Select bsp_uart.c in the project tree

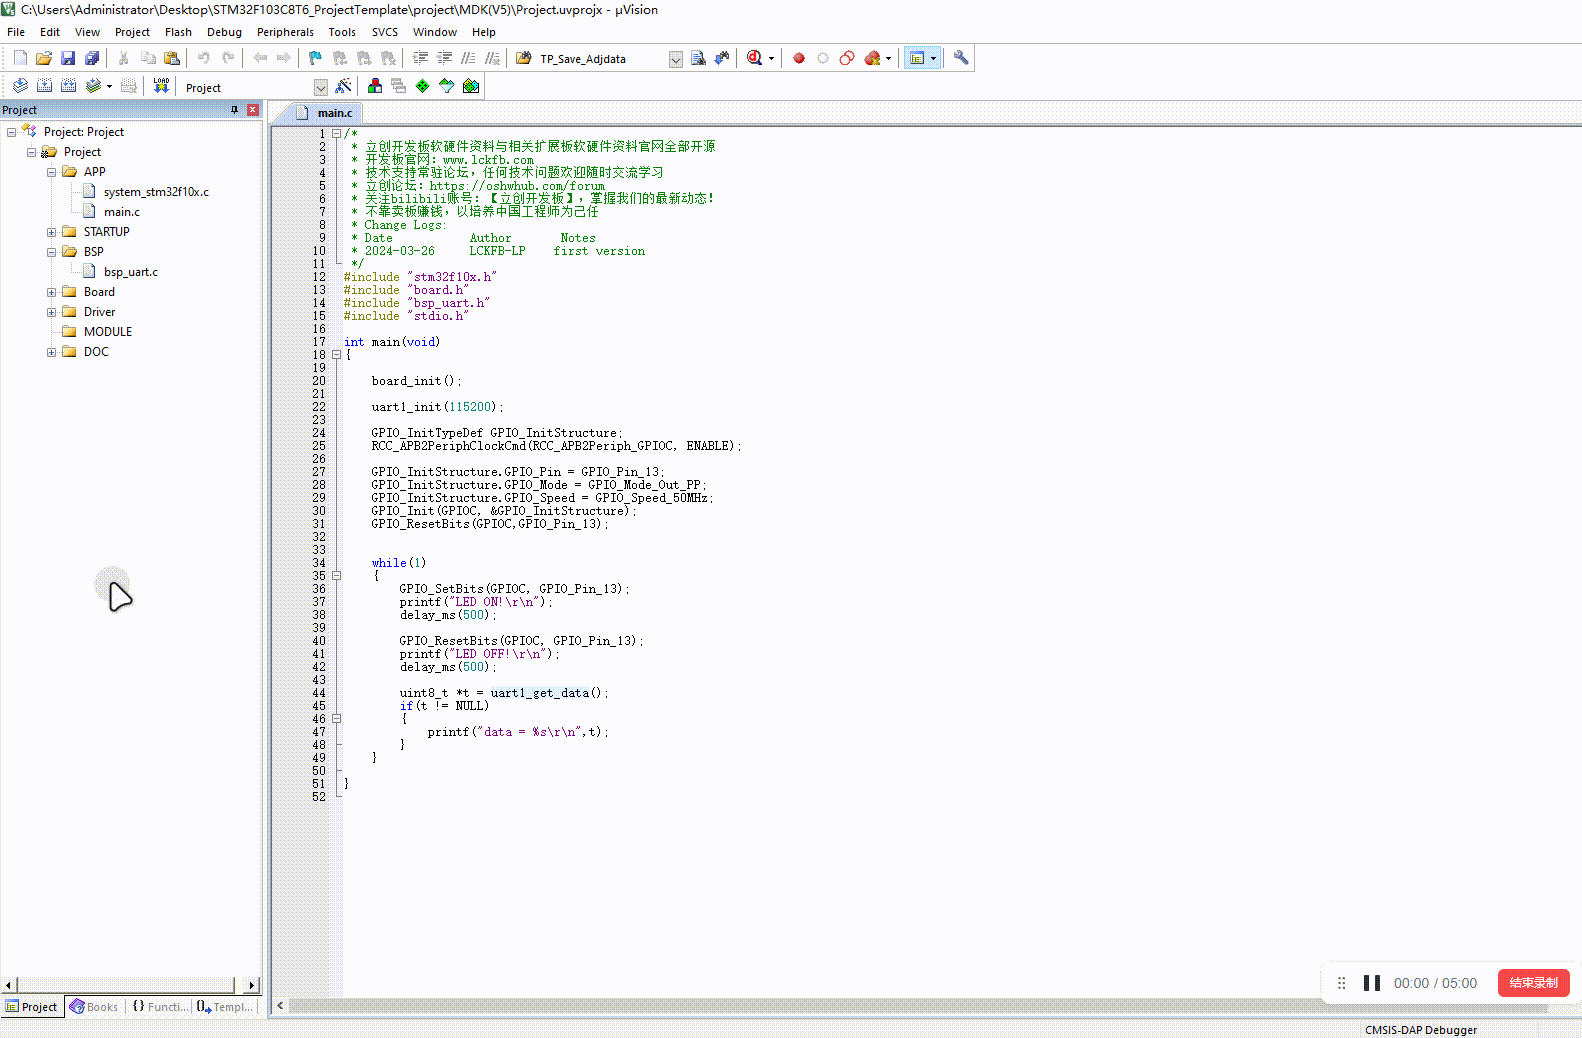[131, 272]
